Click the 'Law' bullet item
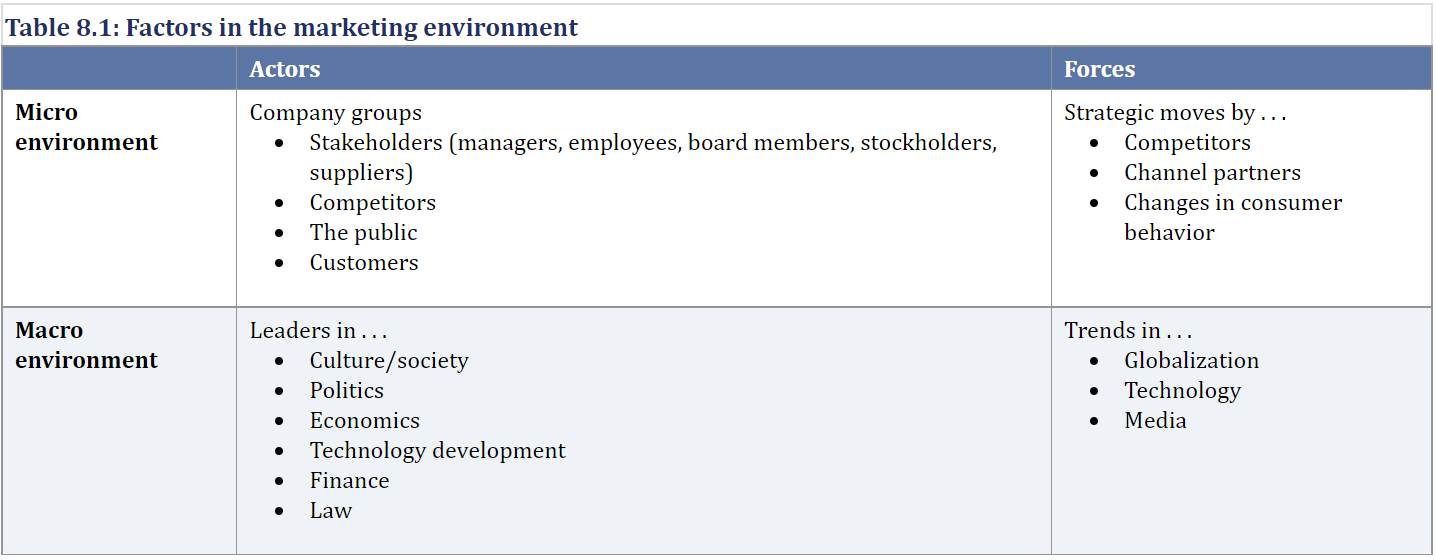 (331, 510)
